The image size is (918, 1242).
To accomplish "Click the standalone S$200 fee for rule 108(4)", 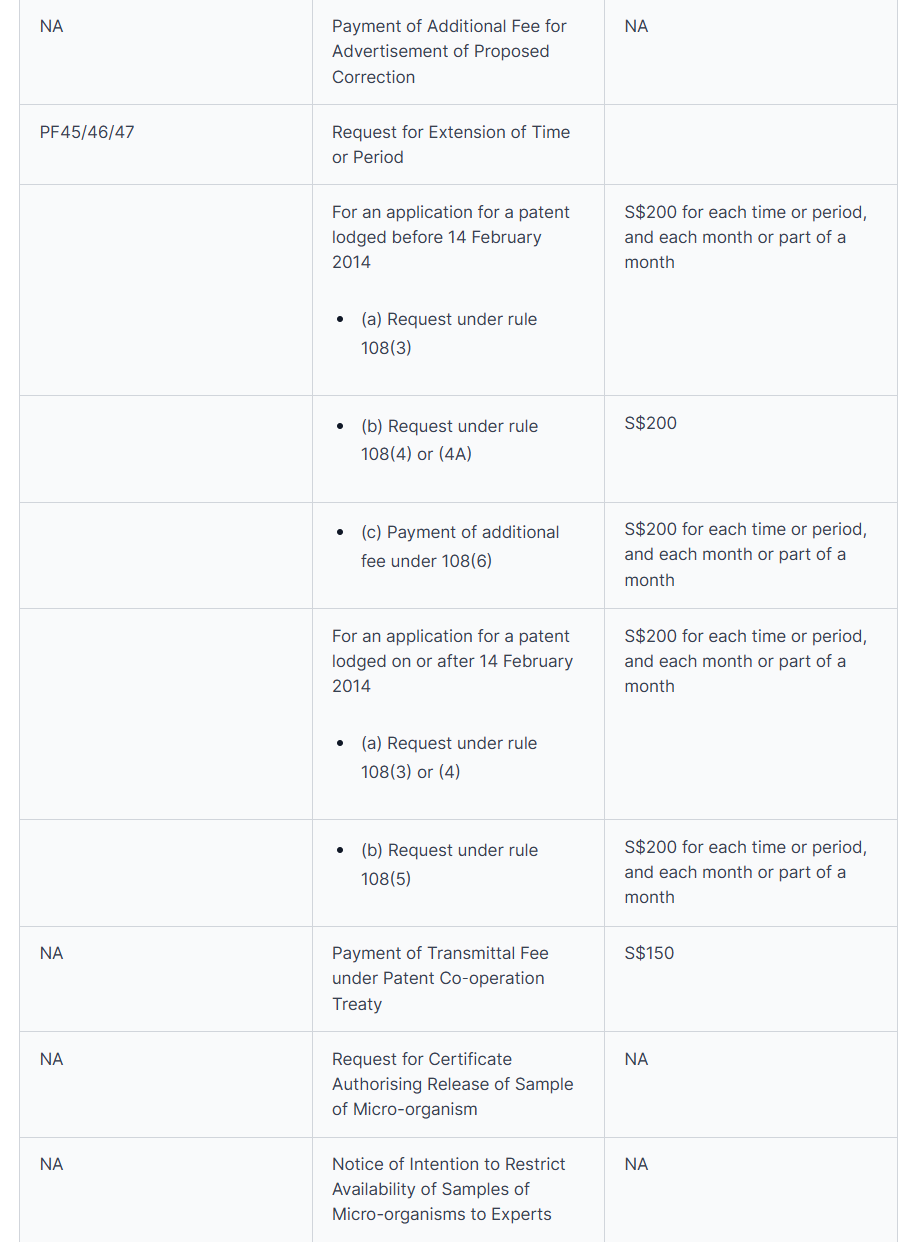I will [x=650, y=423].
